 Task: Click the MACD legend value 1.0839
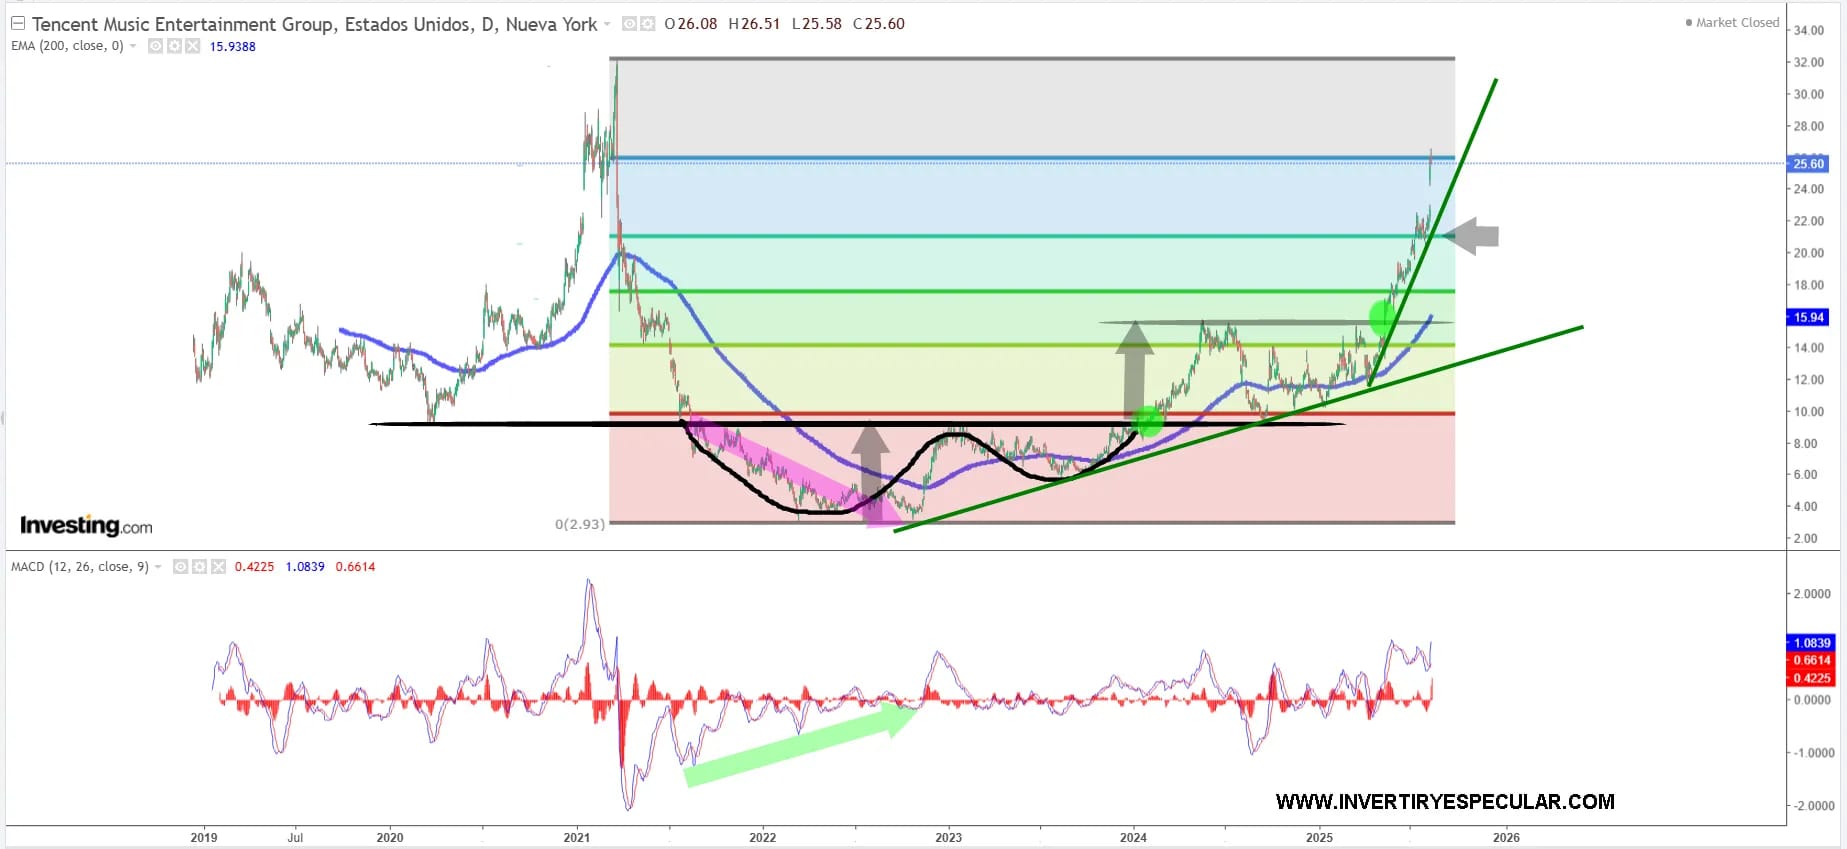[x=305, y=567]
